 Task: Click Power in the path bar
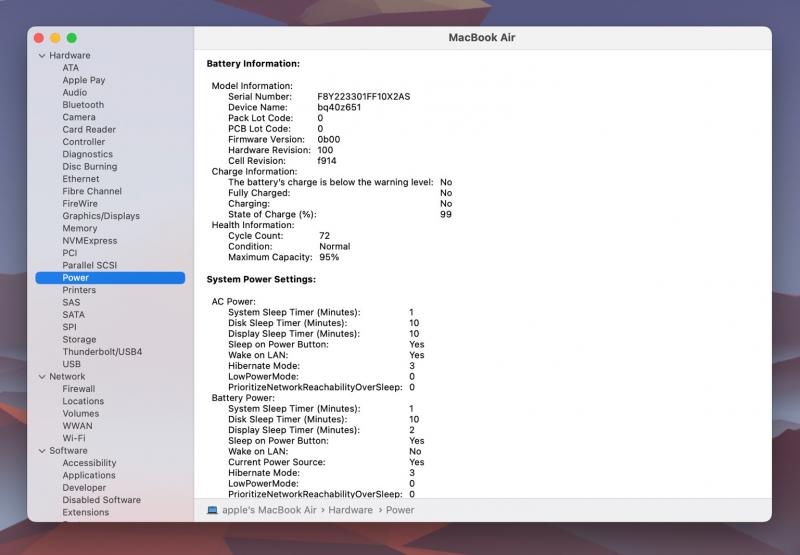pos(400,510)
